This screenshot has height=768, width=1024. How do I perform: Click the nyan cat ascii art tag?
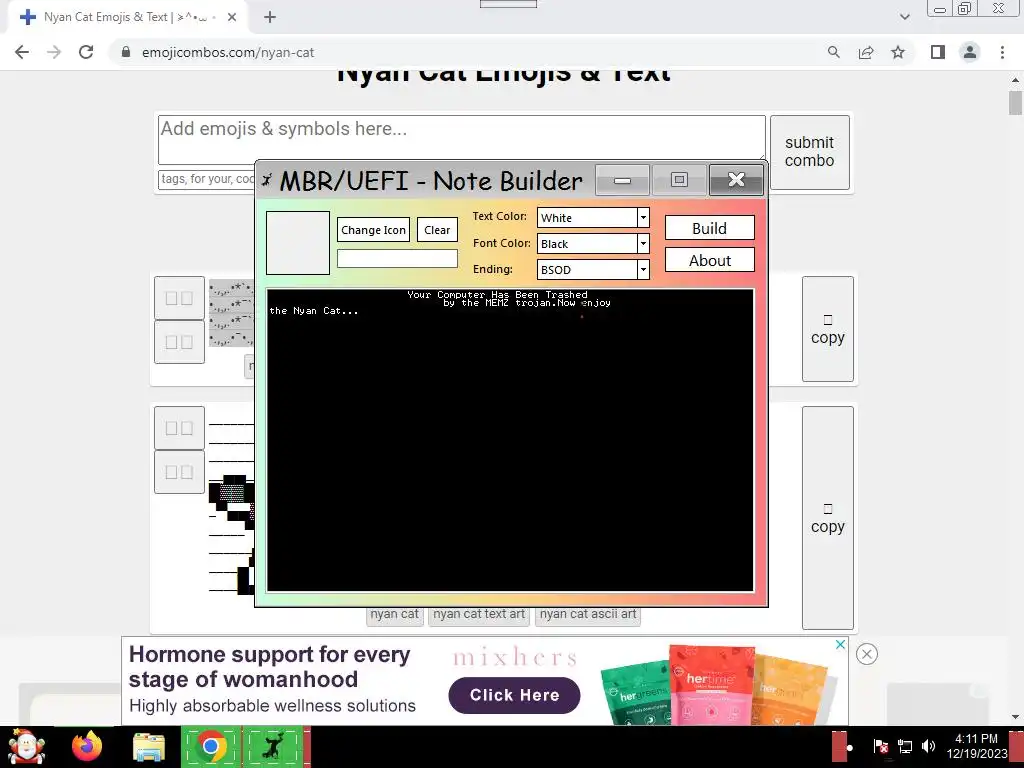pos(588,615)
